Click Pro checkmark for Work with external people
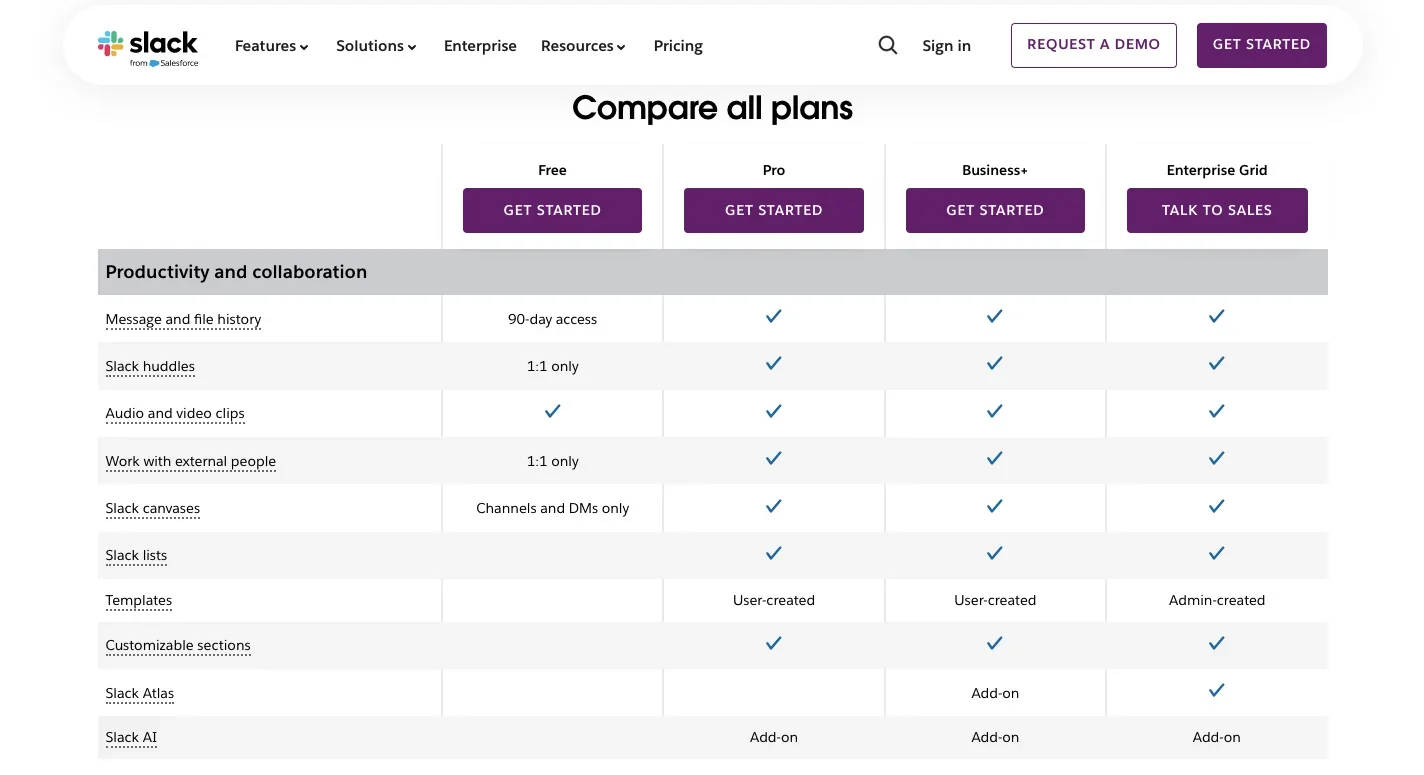 tap(773, 459)
